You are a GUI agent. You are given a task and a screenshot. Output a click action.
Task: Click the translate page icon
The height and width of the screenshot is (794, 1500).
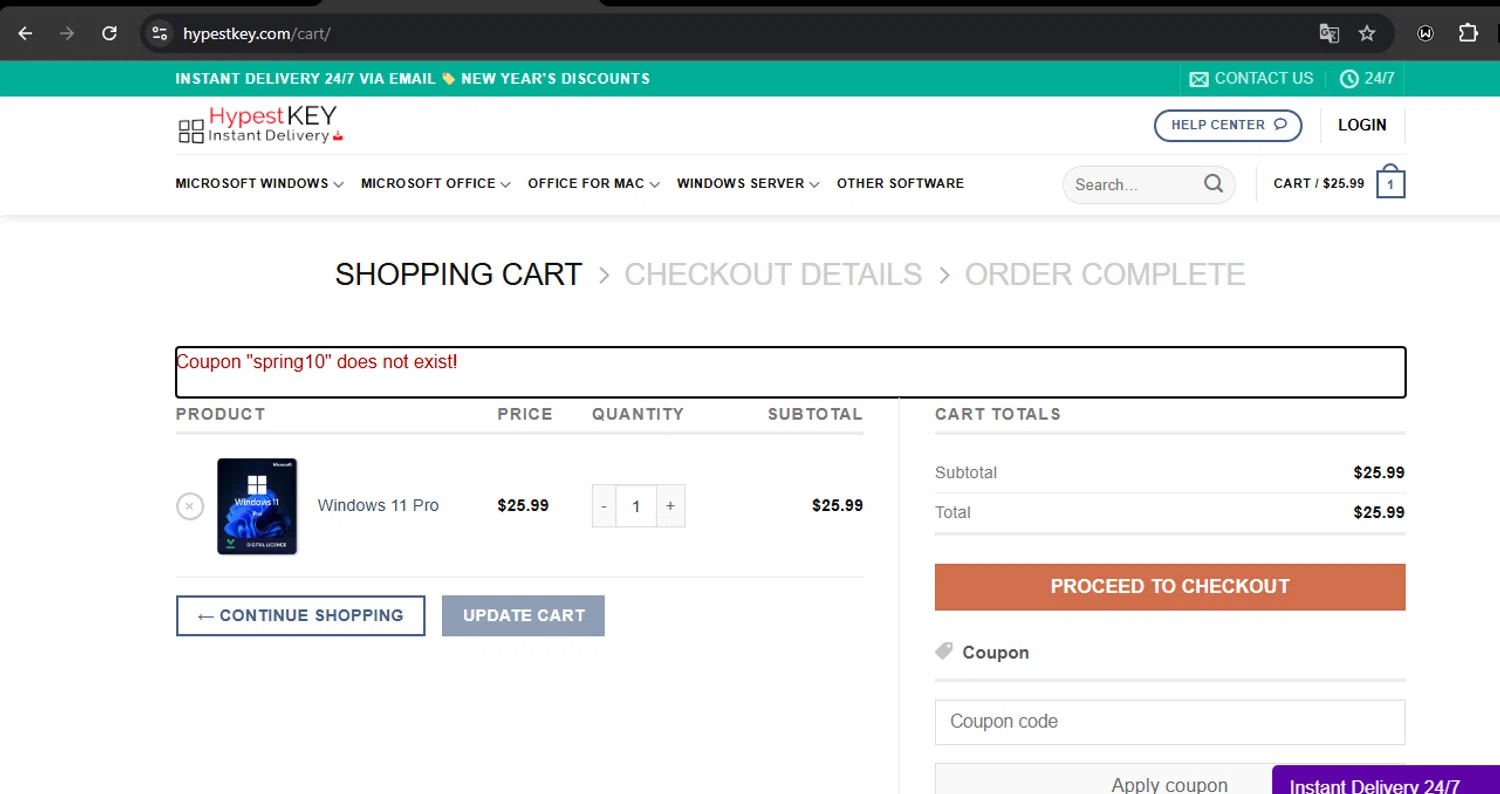[1329, 33]
